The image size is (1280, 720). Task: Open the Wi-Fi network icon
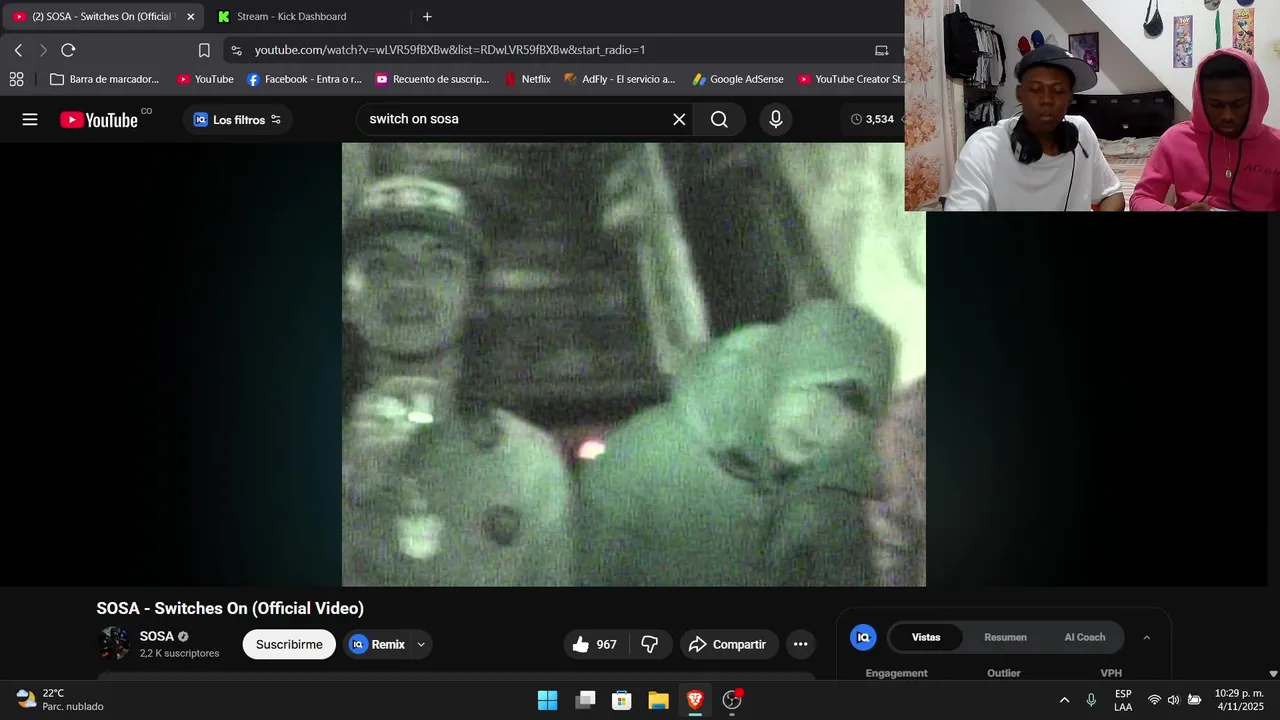coord(1154,700)
